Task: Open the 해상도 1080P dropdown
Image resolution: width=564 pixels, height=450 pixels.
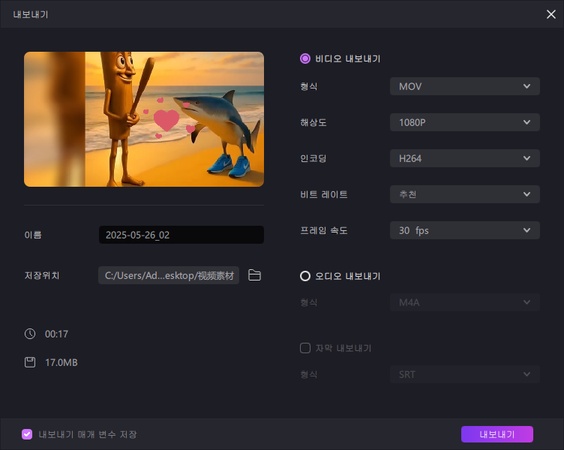Action: tap(465, 122)
